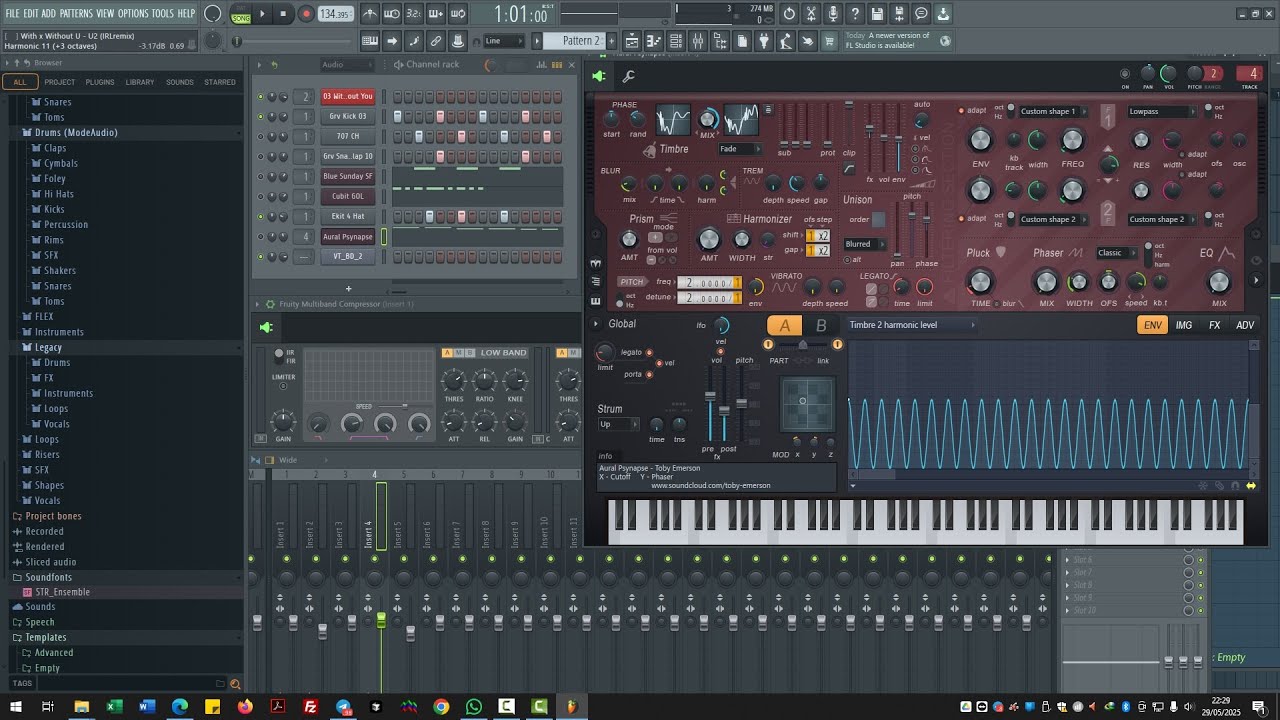Click the add pattern plus button
Image resolution: width=1280 pixels, height=720 pixels.
(612, 41)
